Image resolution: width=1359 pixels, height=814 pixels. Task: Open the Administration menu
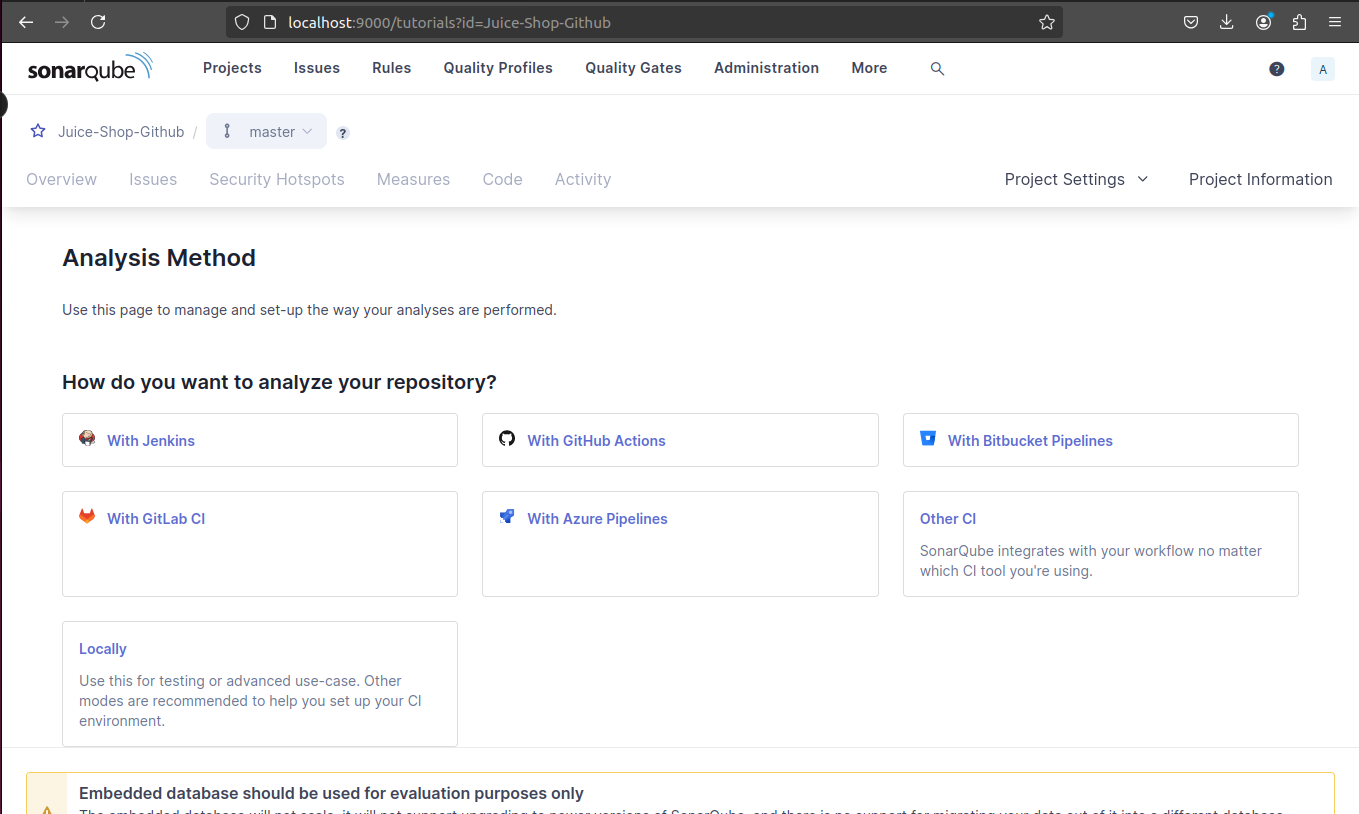(x=766, y=68)
